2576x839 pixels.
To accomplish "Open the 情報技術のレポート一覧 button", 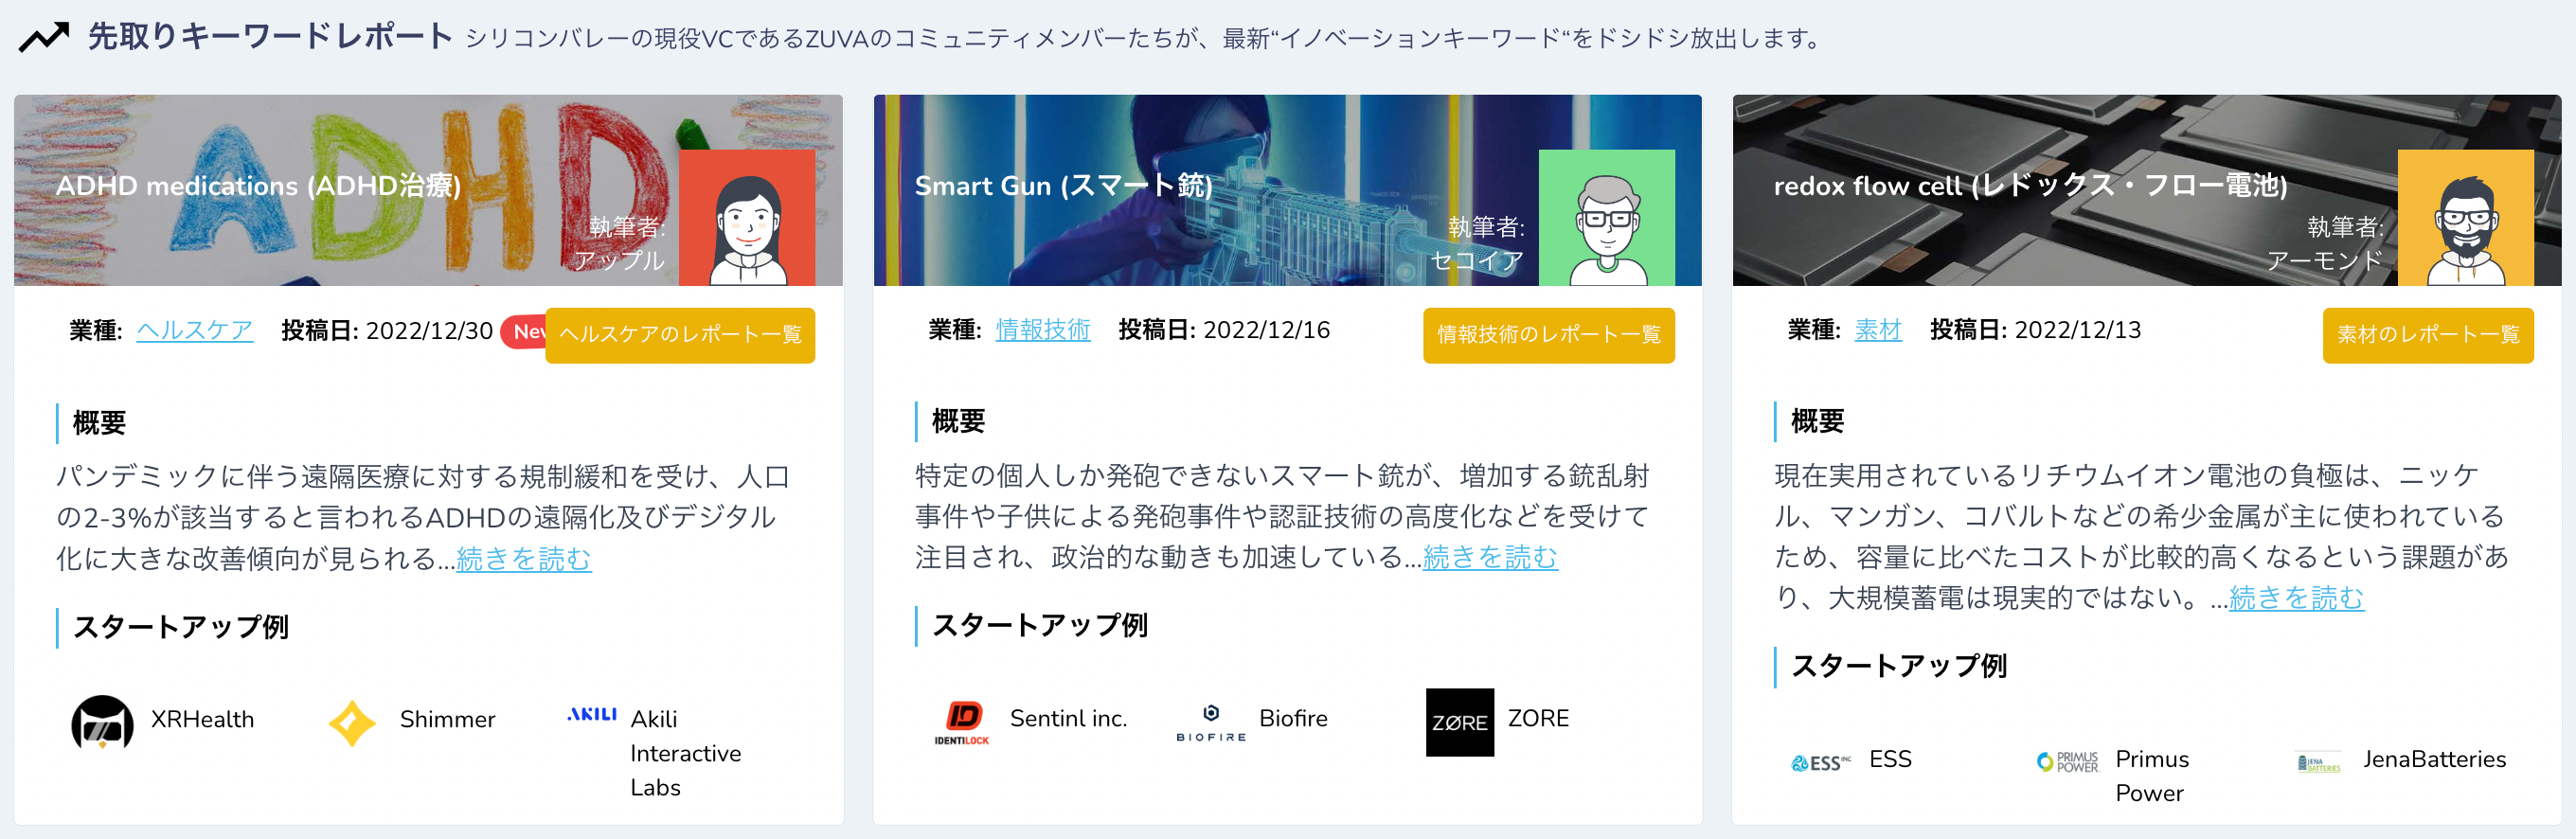I will point(1548,335).
